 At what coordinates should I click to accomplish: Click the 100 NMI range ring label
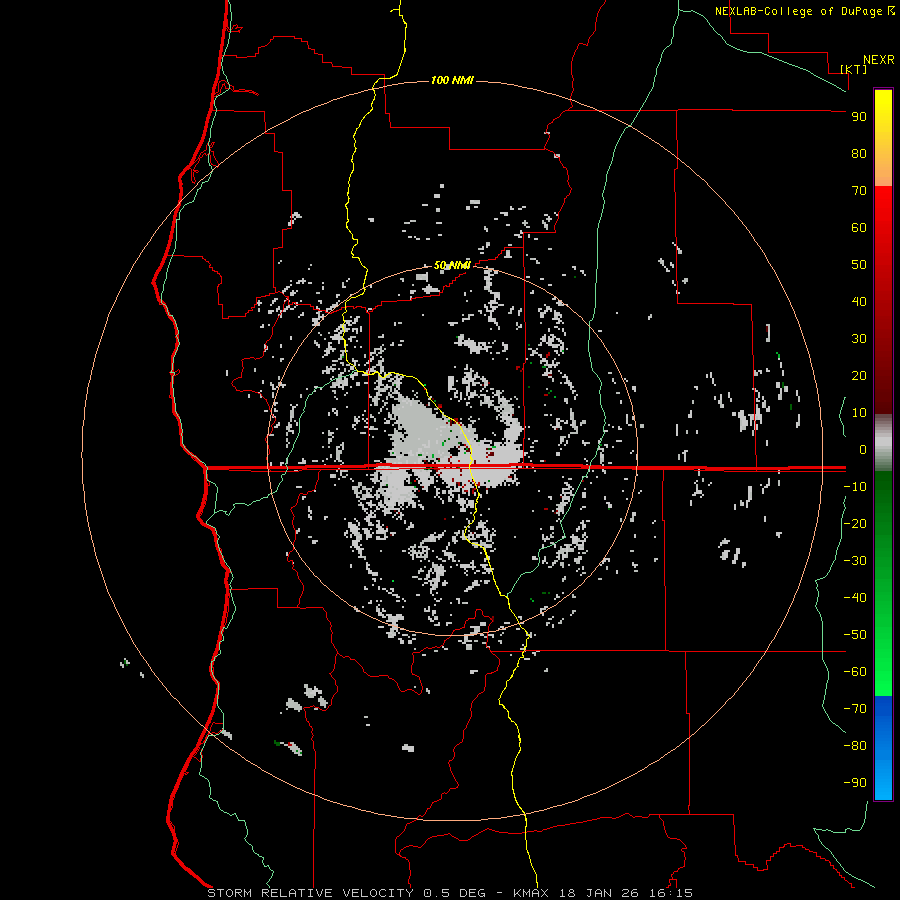tap(452, 80)
